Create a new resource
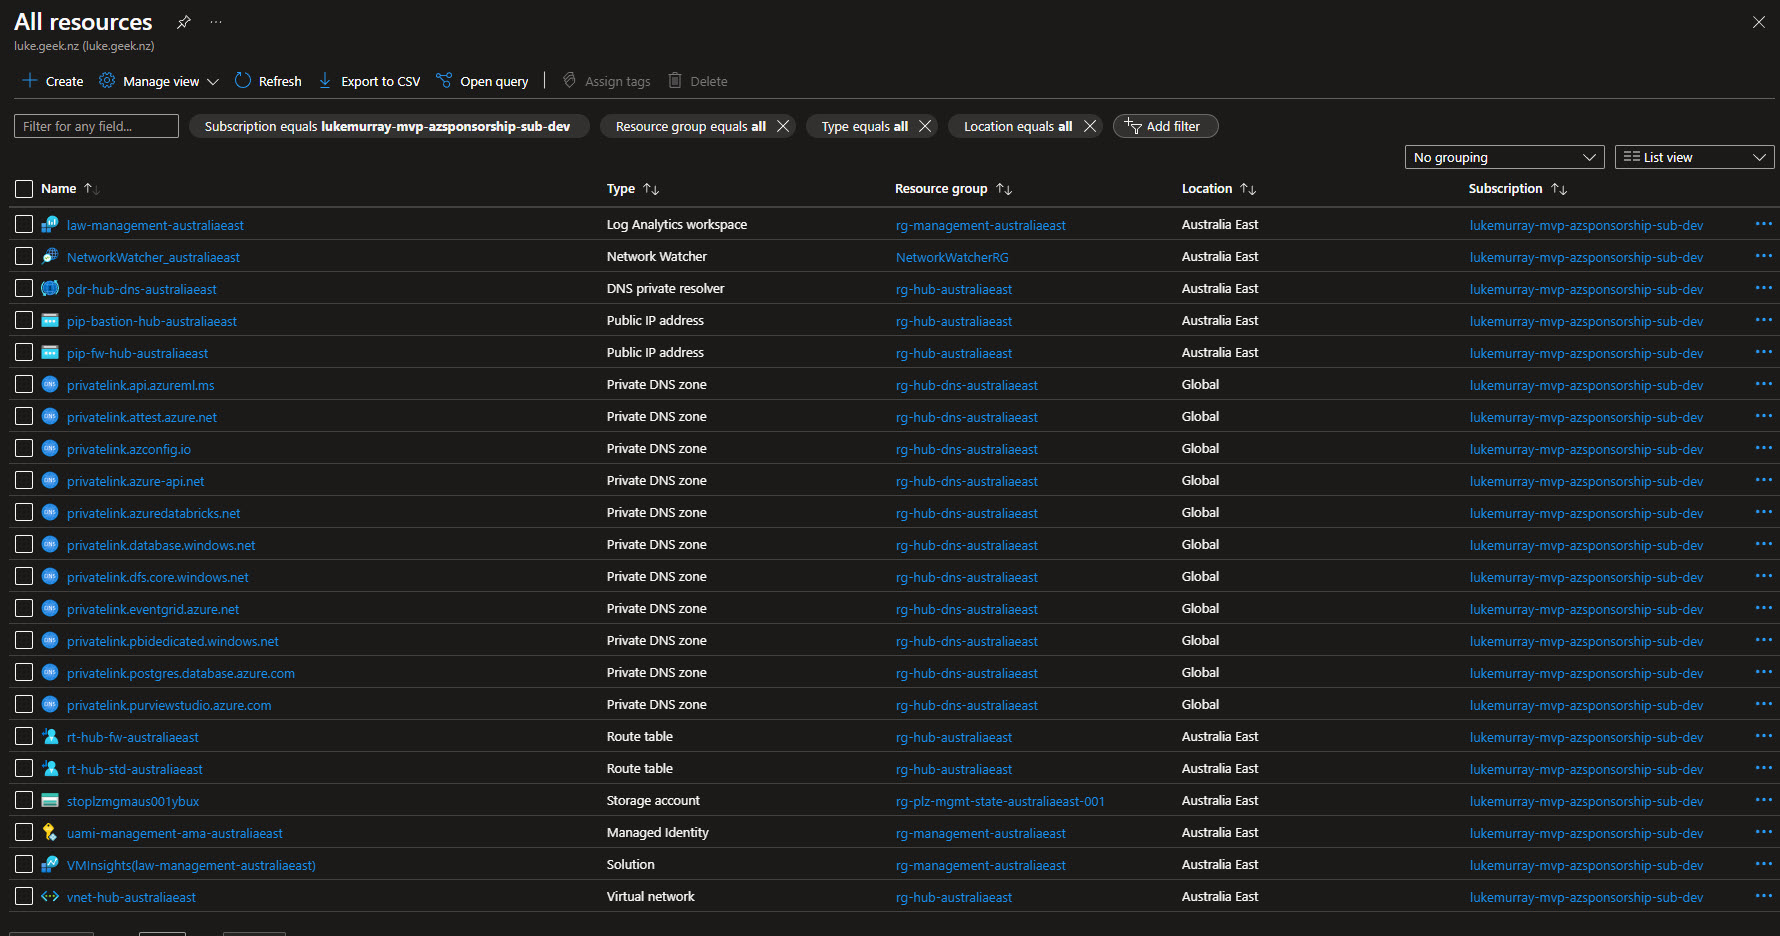The image size is (1780, 936). pyautogui.click(x=52, y=81)
